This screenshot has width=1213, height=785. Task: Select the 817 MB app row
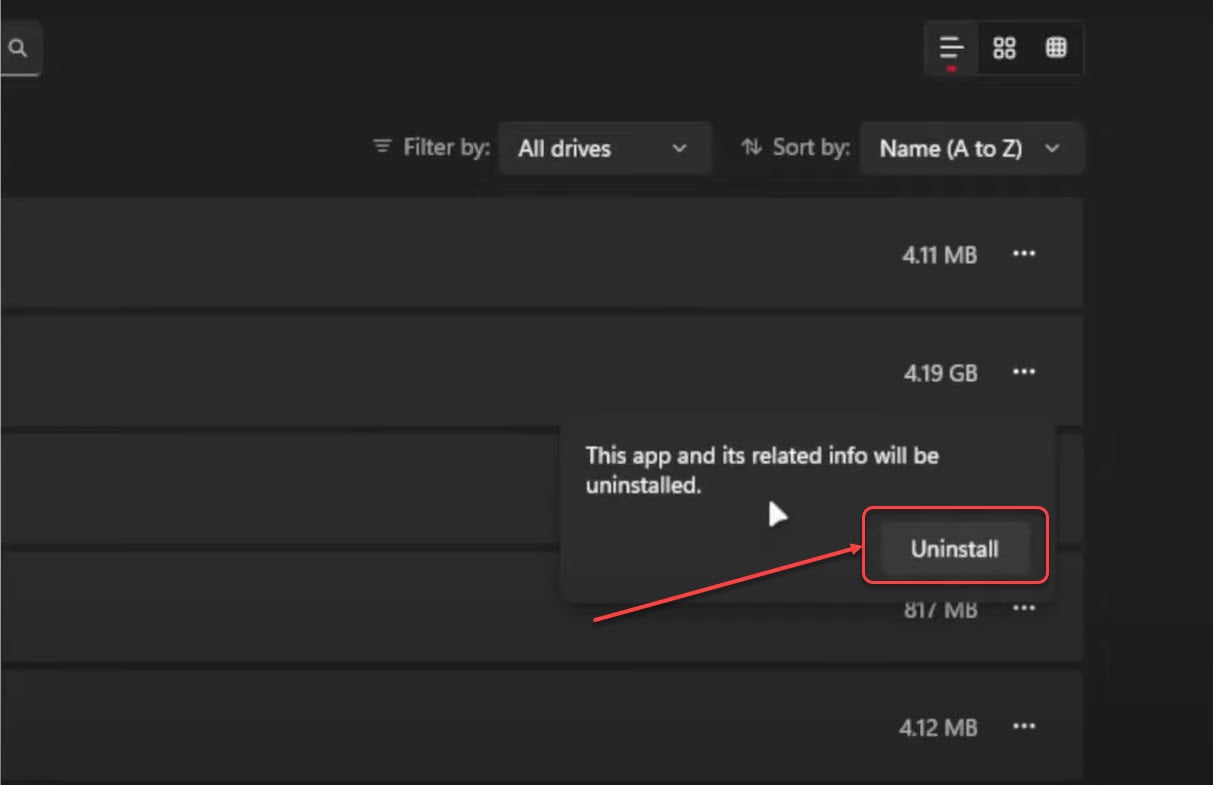(x=300, y=608)
